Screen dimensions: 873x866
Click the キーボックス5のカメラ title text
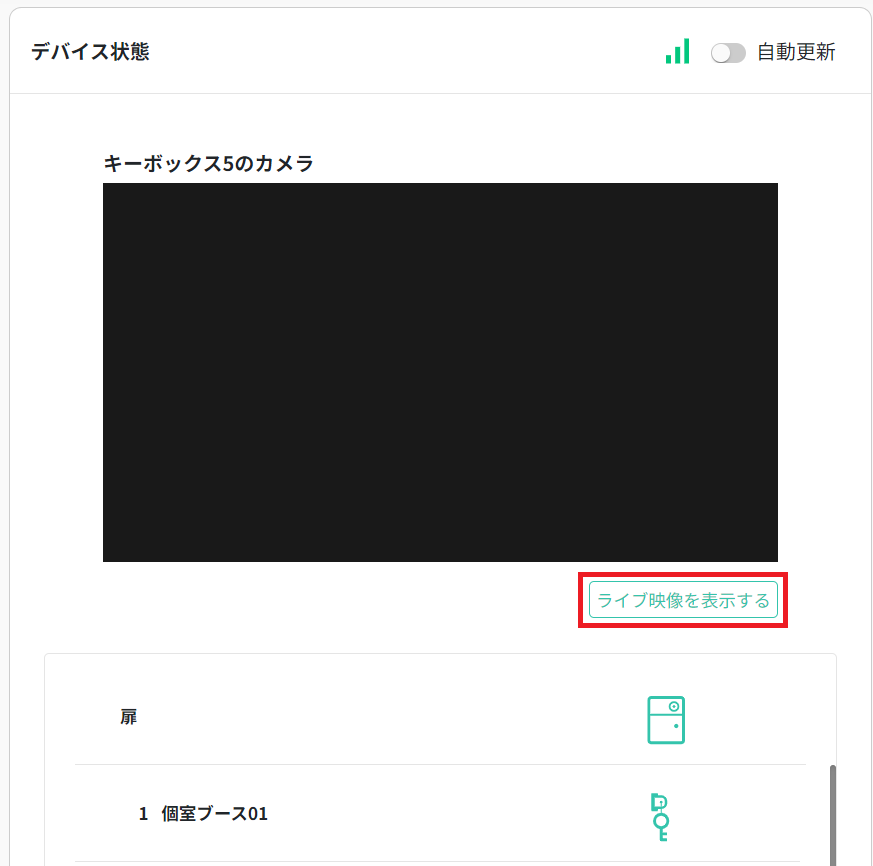(208, 164)
